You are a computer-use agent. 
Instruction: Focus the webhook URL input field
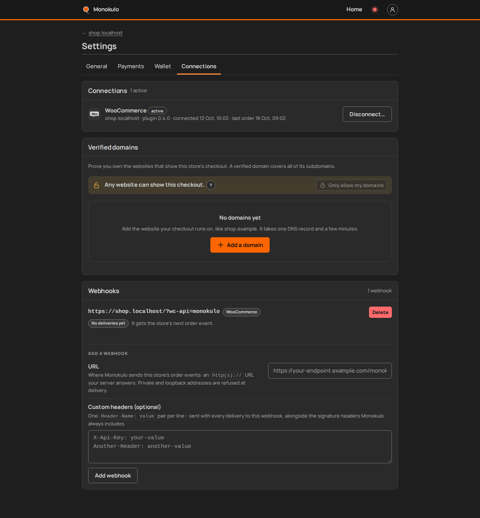[330, 371]
